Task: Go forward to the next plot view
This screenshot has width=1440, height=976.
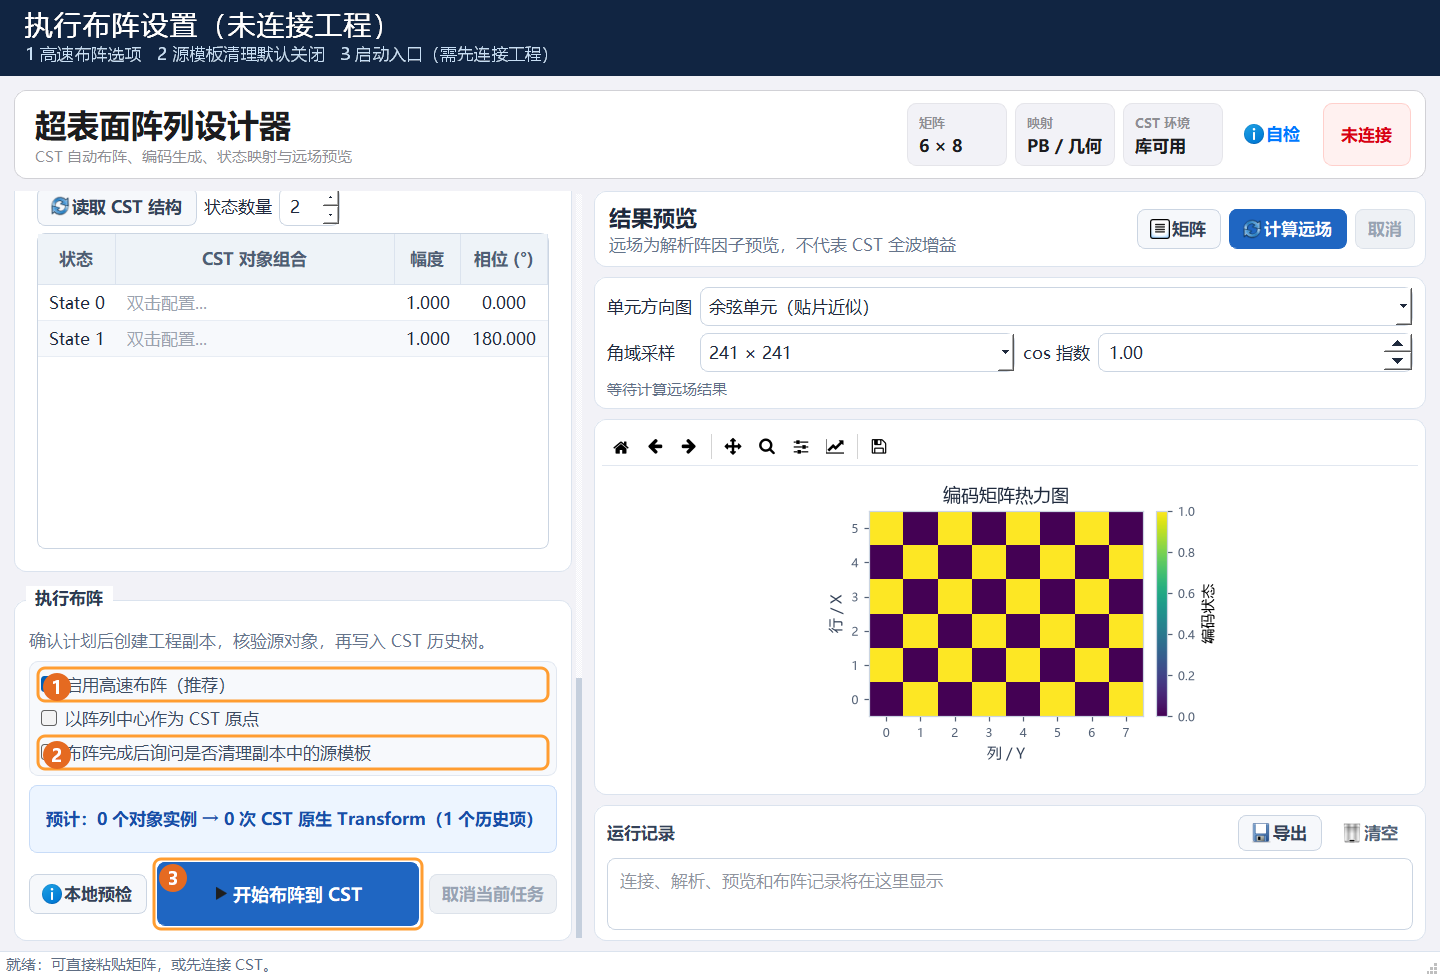Action: coord(689,447)
